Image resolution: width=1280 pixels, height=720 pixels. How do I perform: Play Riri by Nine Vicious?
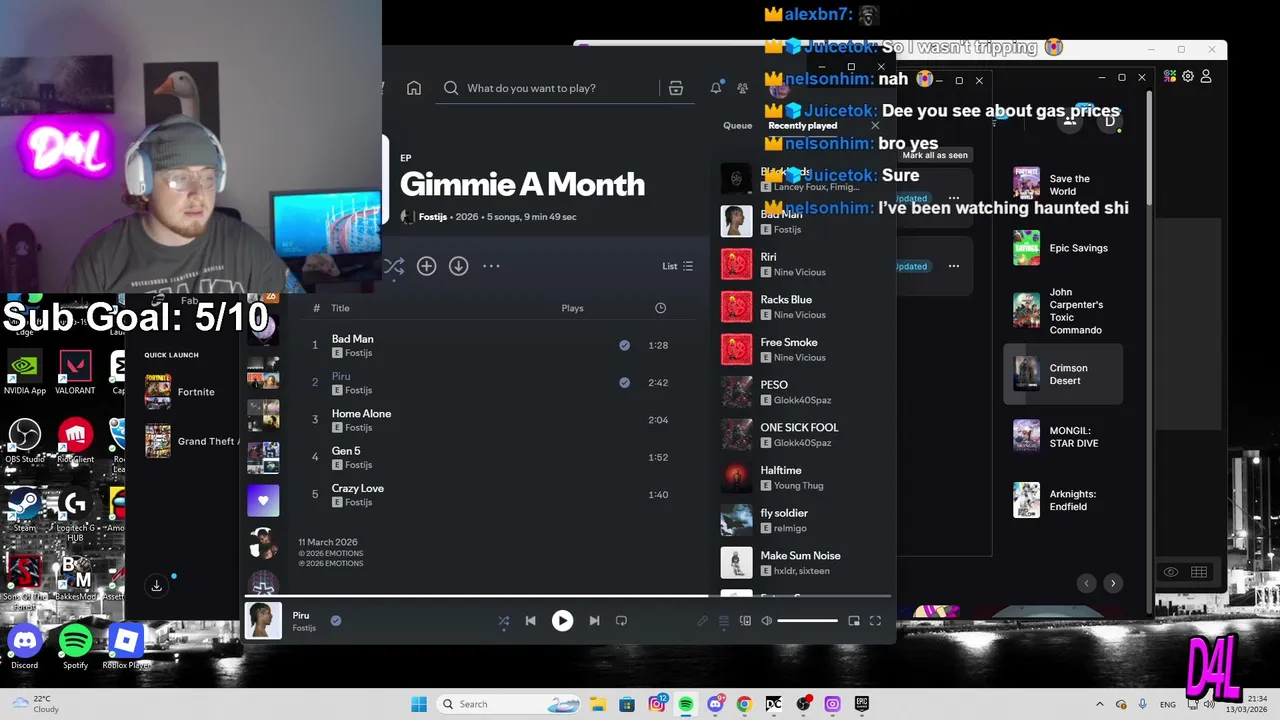802,264
